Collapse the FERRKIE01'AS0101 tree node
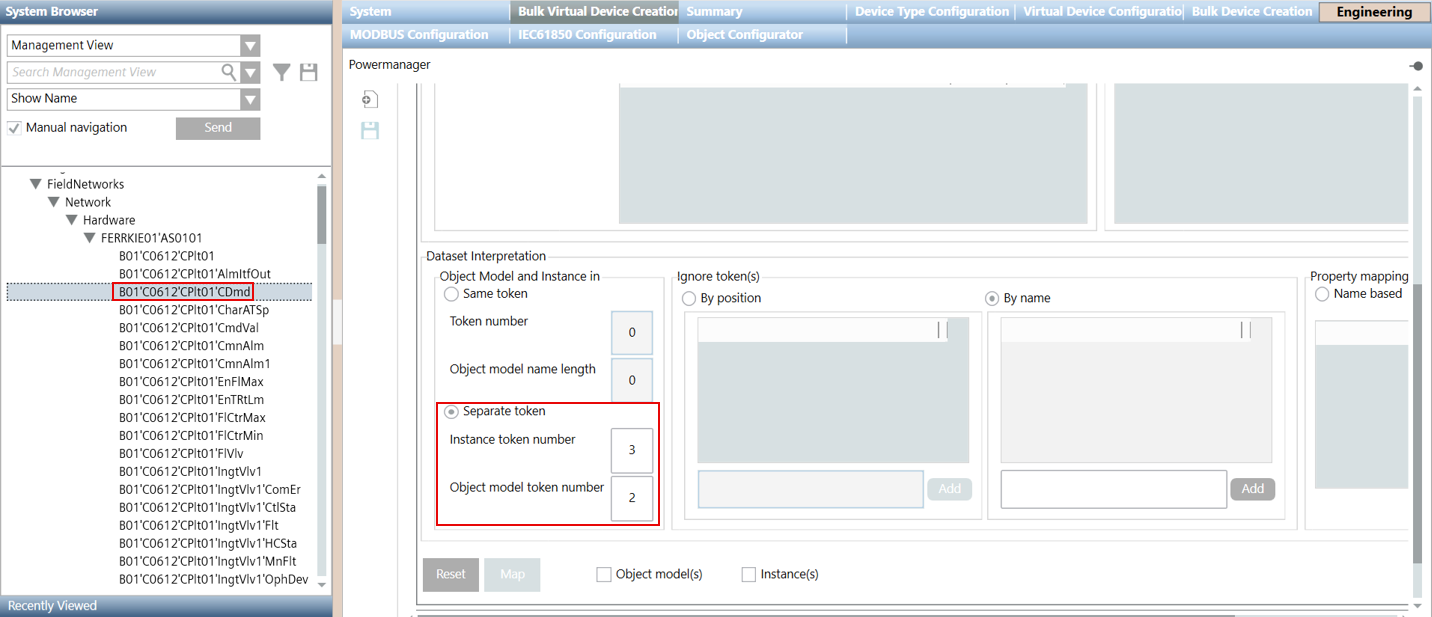The image size is (1432, 617). (90, 238)
